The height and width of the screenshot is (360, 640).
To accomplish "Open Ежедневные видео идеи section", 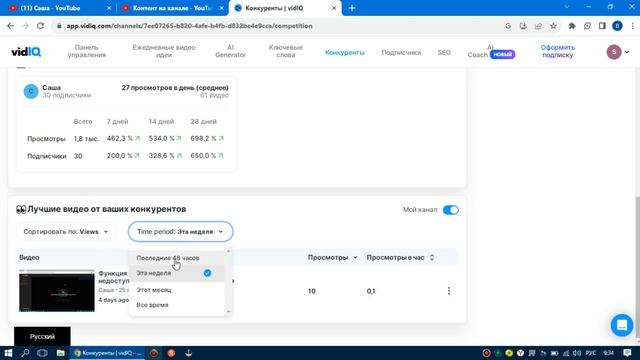I will [x=164, y=51].
